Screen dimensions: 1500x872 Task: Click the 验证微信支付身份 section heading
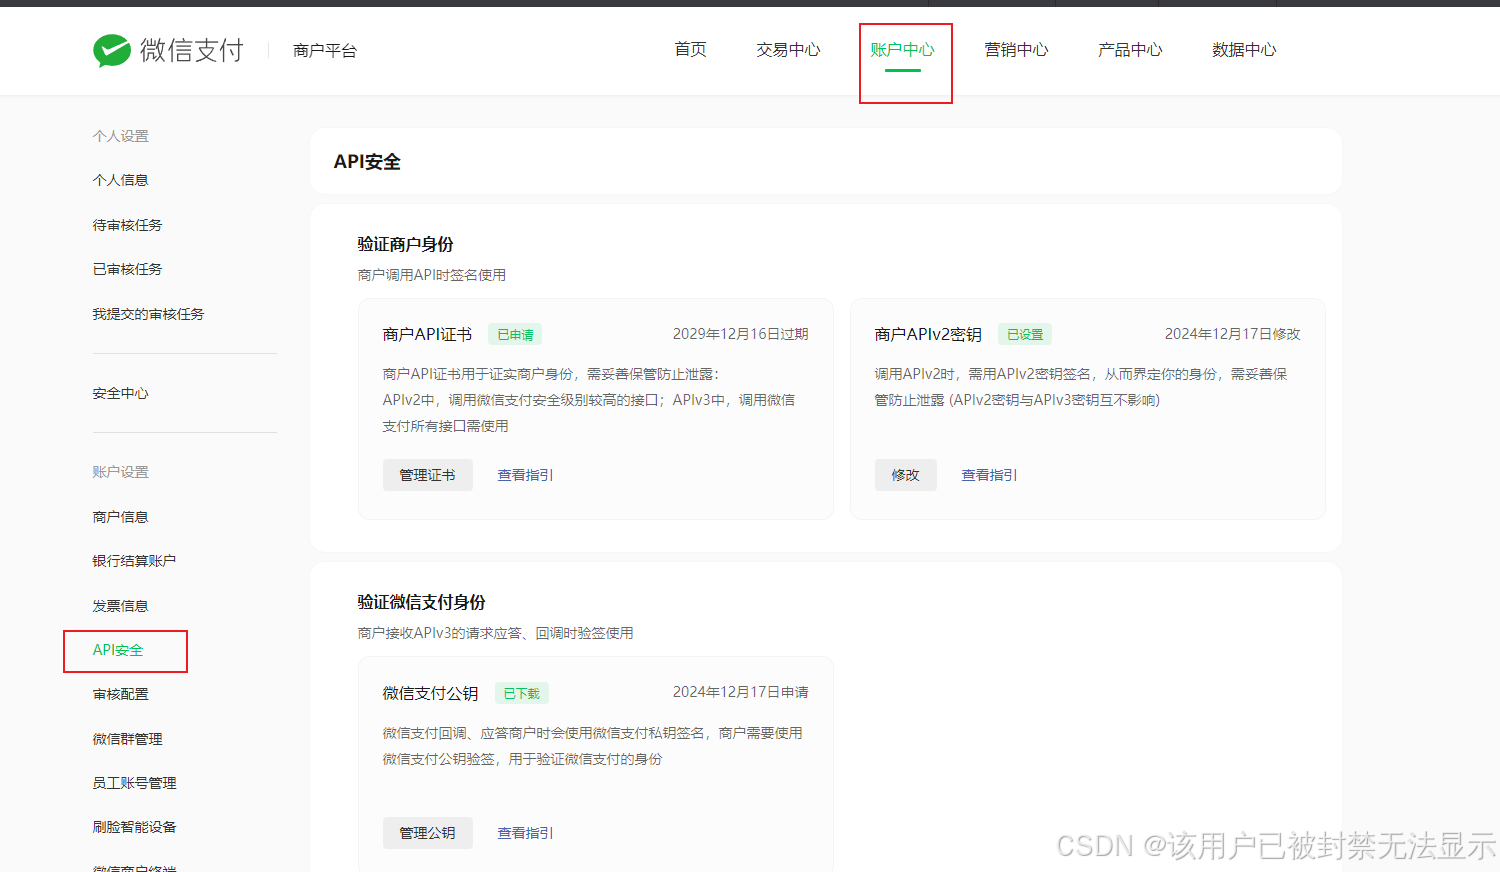pyautogui.click(x=422, y=602)
